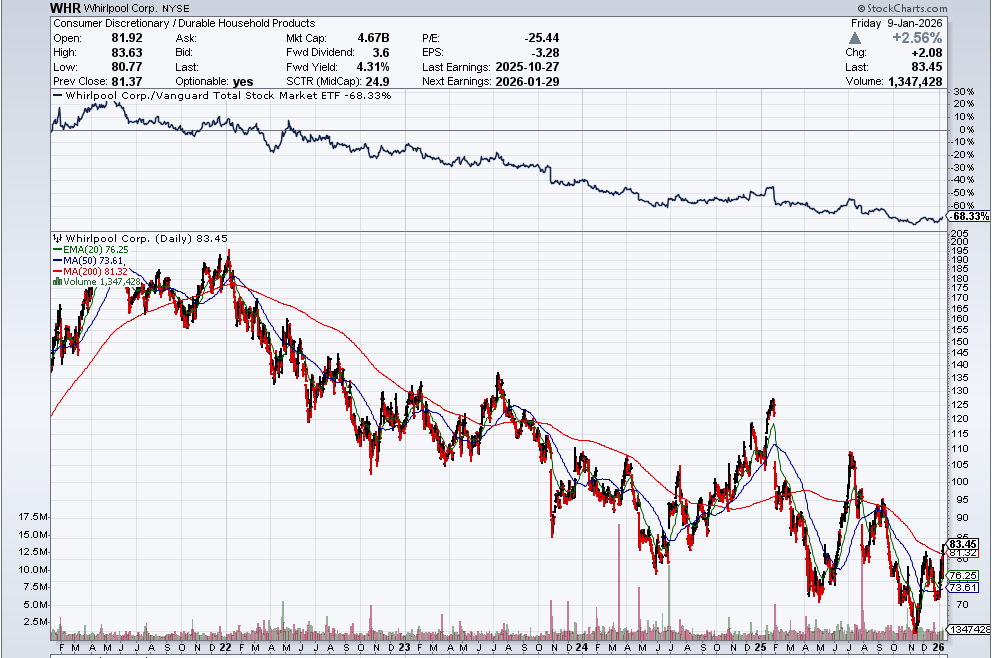992x658 pixels.
Task: Click the blue 73.61 tag on the right axis
Action: coord(963,588)
